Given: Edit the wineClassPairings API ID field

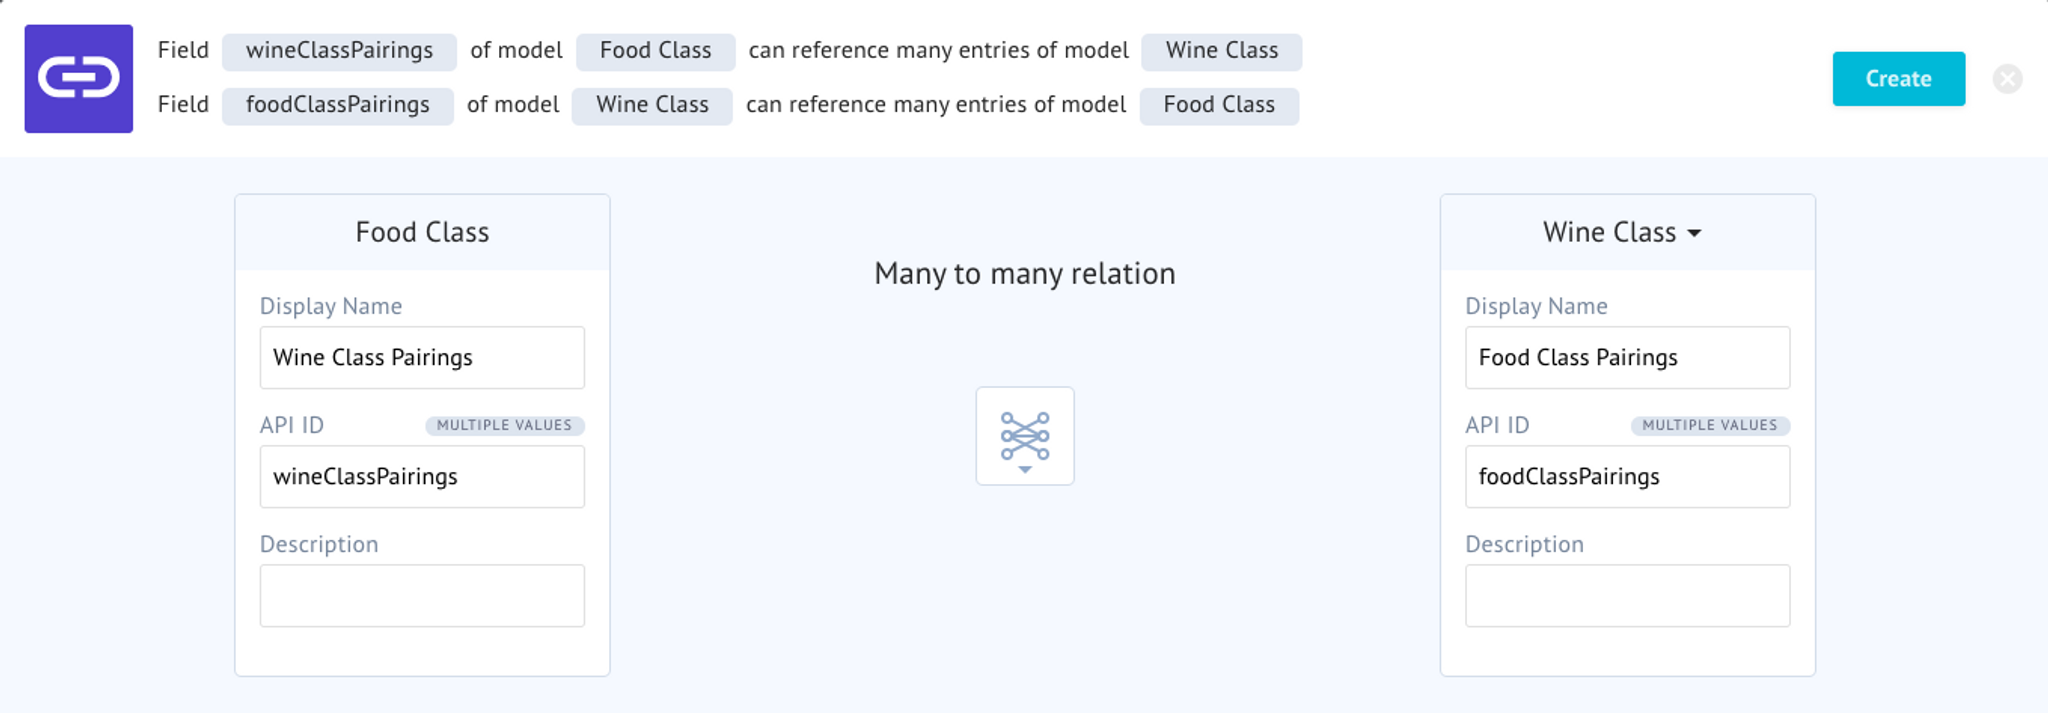Looking at the screenshot, I should coord(422,476).
